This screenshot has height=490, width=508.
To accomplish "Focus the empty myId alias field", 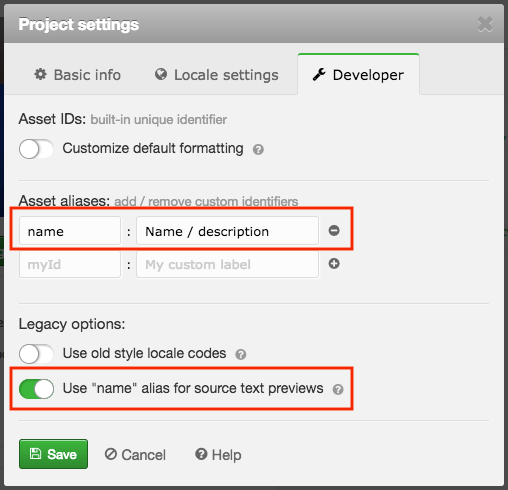I will [70, 264].
